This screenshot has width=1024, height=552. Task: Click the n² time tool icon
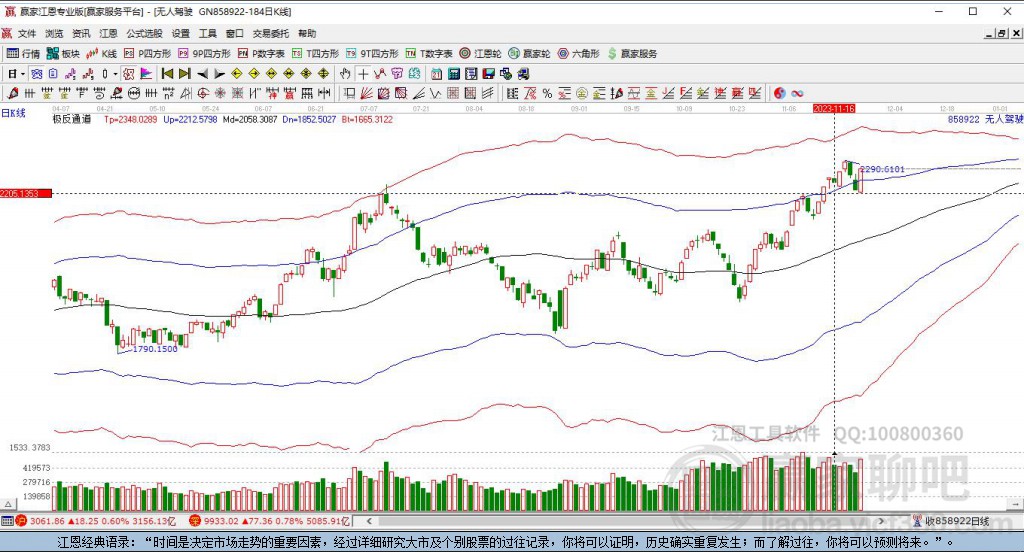[168, 93]
